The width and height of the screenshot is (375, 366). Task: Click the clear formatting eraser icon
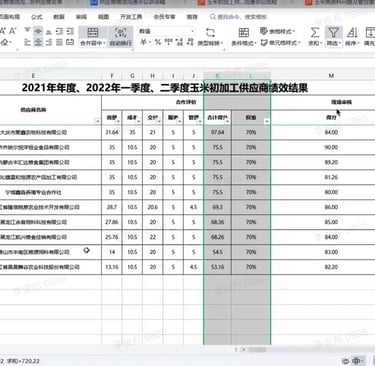[4, 42]
